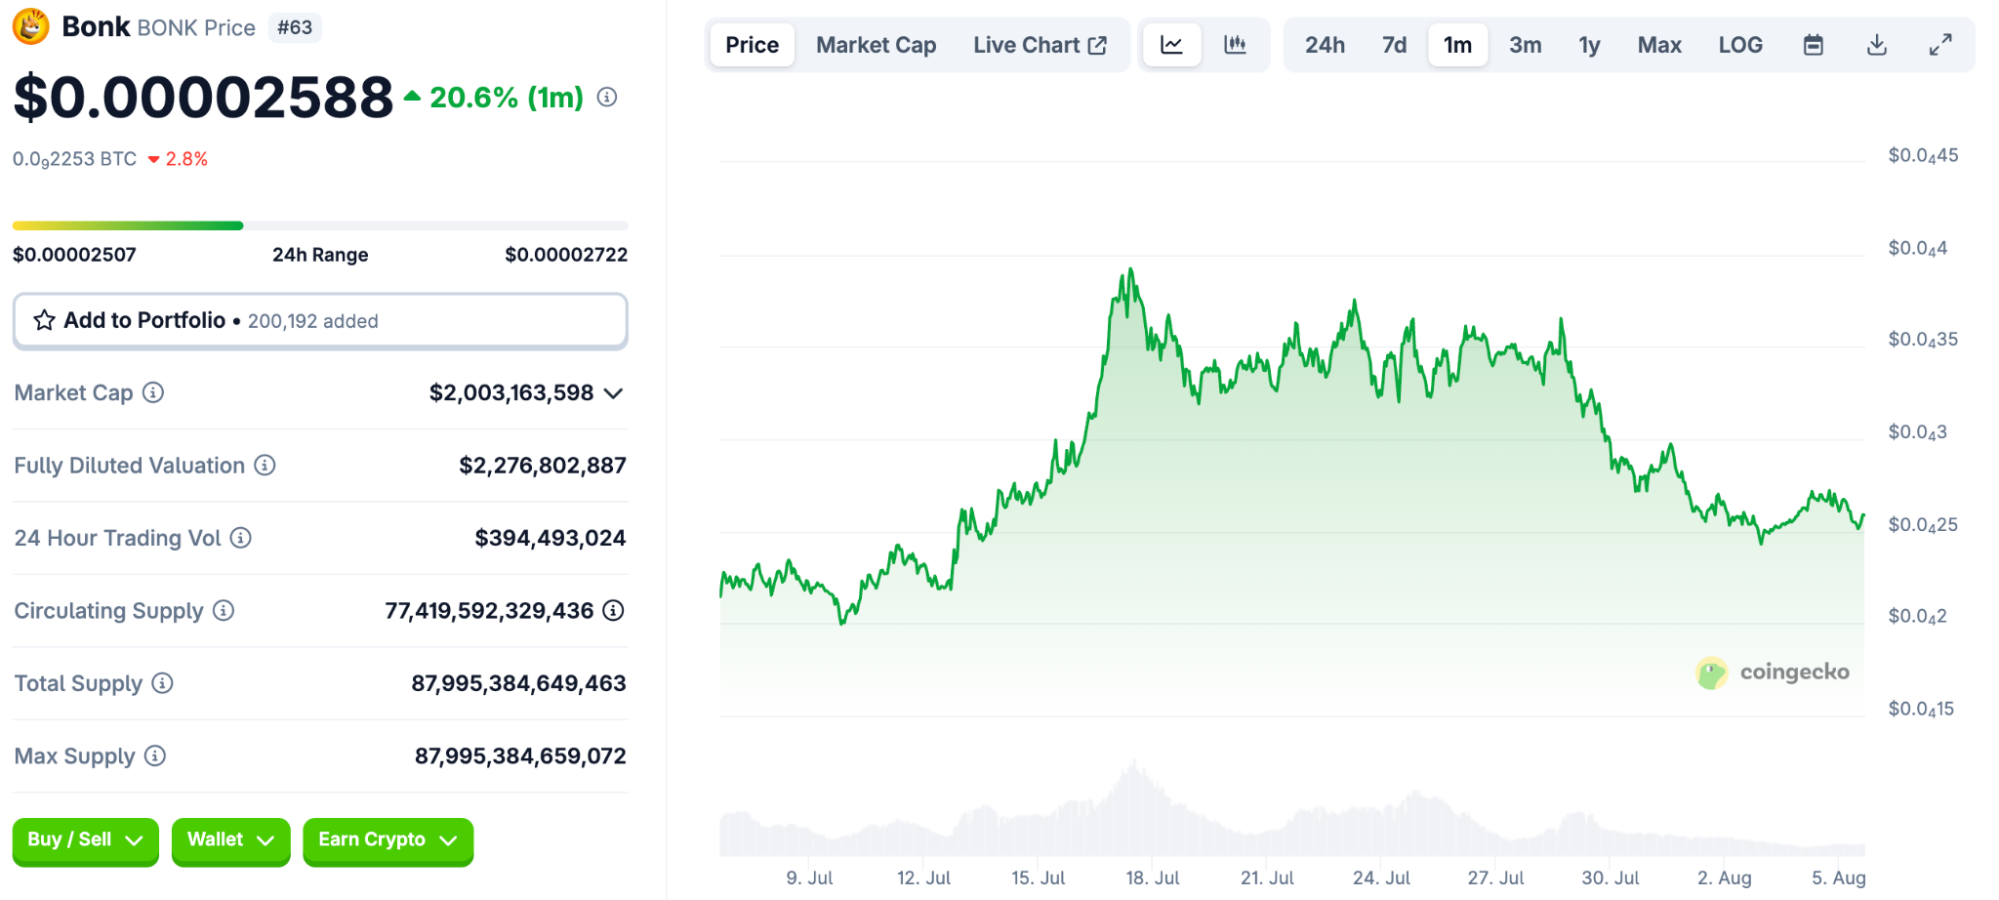Expand the Buy / Sell dropdown
This screenshot has width=1999, height=900.
[x=85, y=841]
